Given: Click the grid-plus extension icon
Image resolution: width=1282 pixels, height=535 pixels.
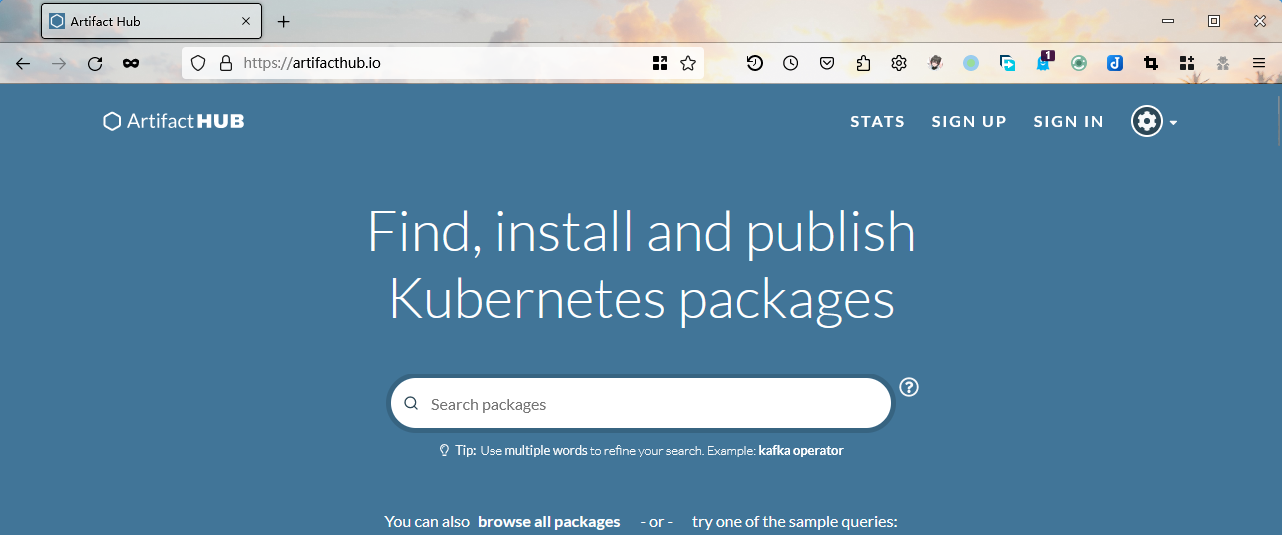Looking at the screenshot, I should [x=1187, y=63].
